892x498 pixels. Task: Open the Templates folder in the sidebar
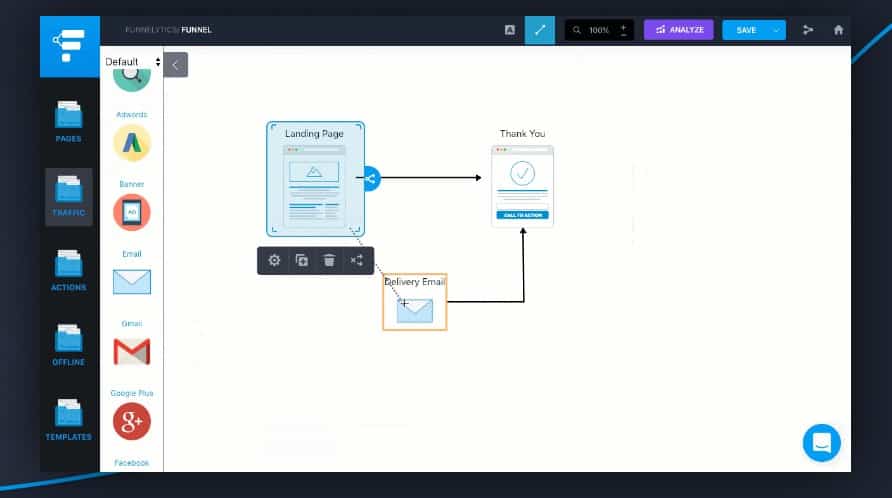pyautogui.click(x=68, y=420)
